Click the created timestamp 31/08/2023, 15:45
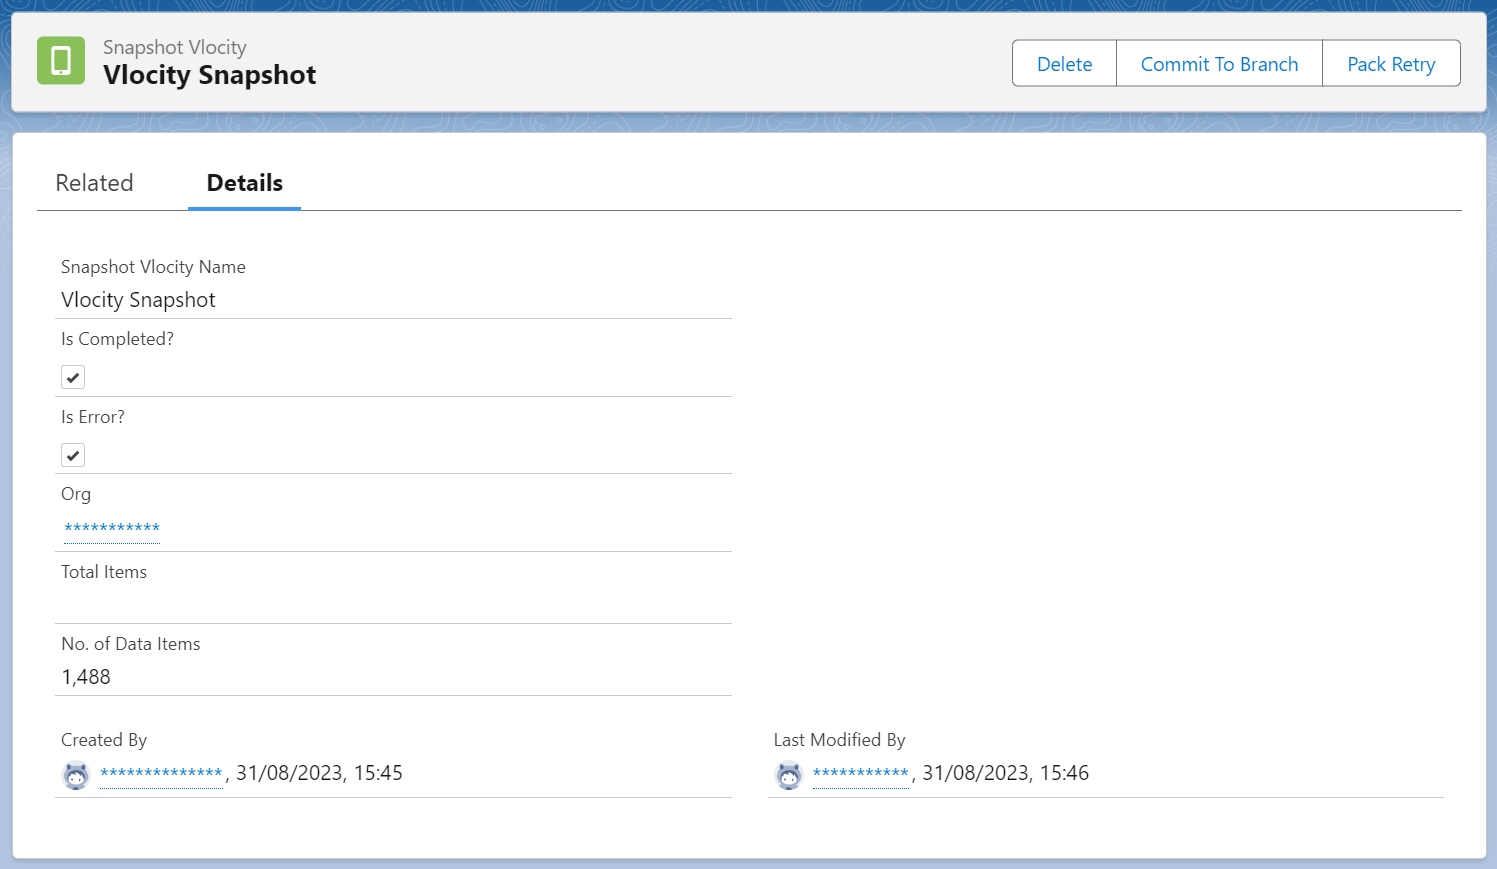 (x=319, y=773)
